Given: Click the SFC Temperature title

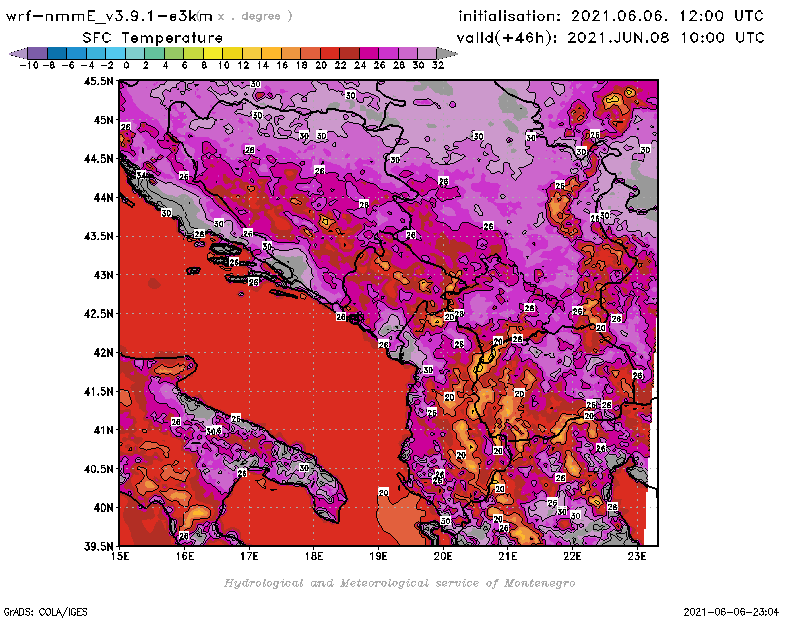Looking at the screenshot, I should click(x=153, y=38).
